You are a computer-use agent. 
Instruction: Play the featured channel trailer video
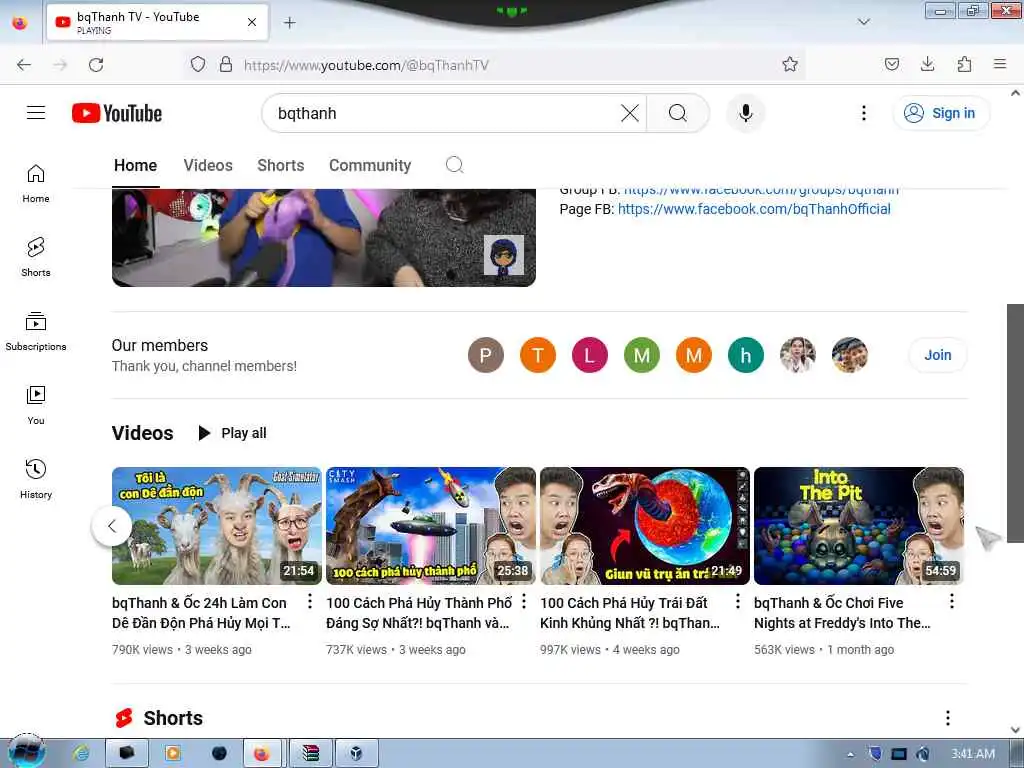(x=323, y=238)
